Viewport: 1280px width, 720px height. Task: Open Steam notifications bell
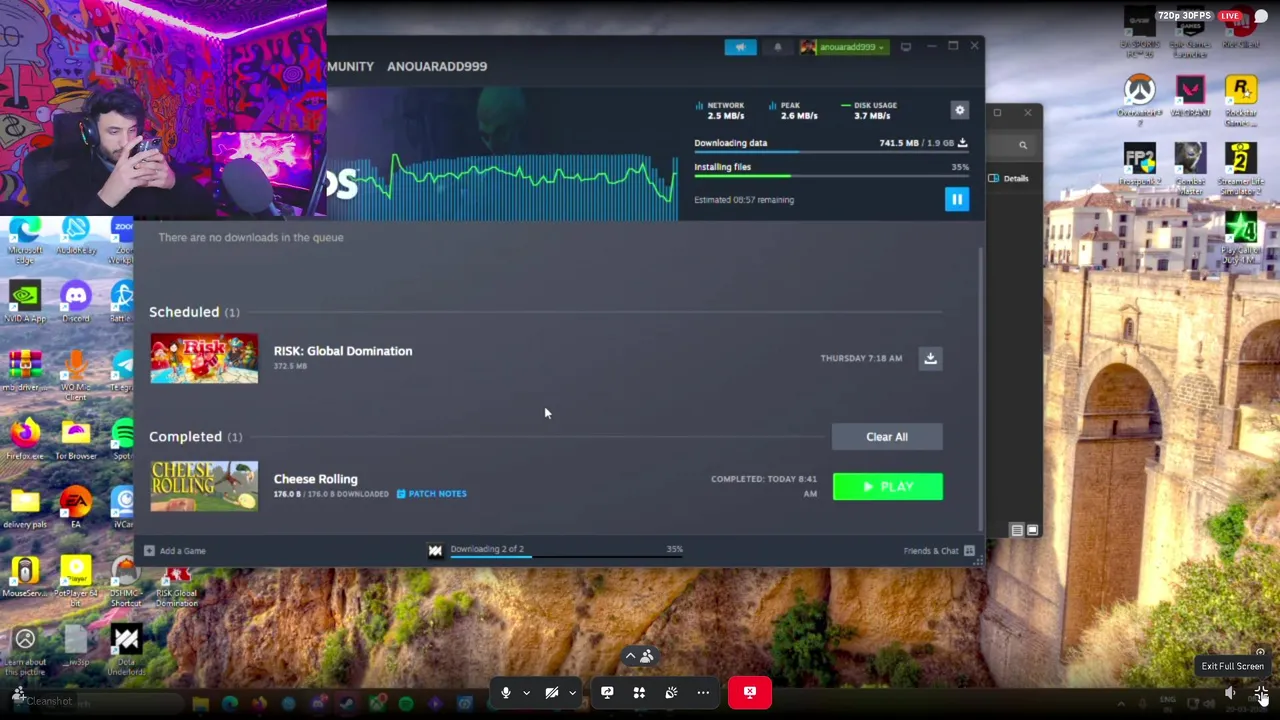(x=777, y=47)
